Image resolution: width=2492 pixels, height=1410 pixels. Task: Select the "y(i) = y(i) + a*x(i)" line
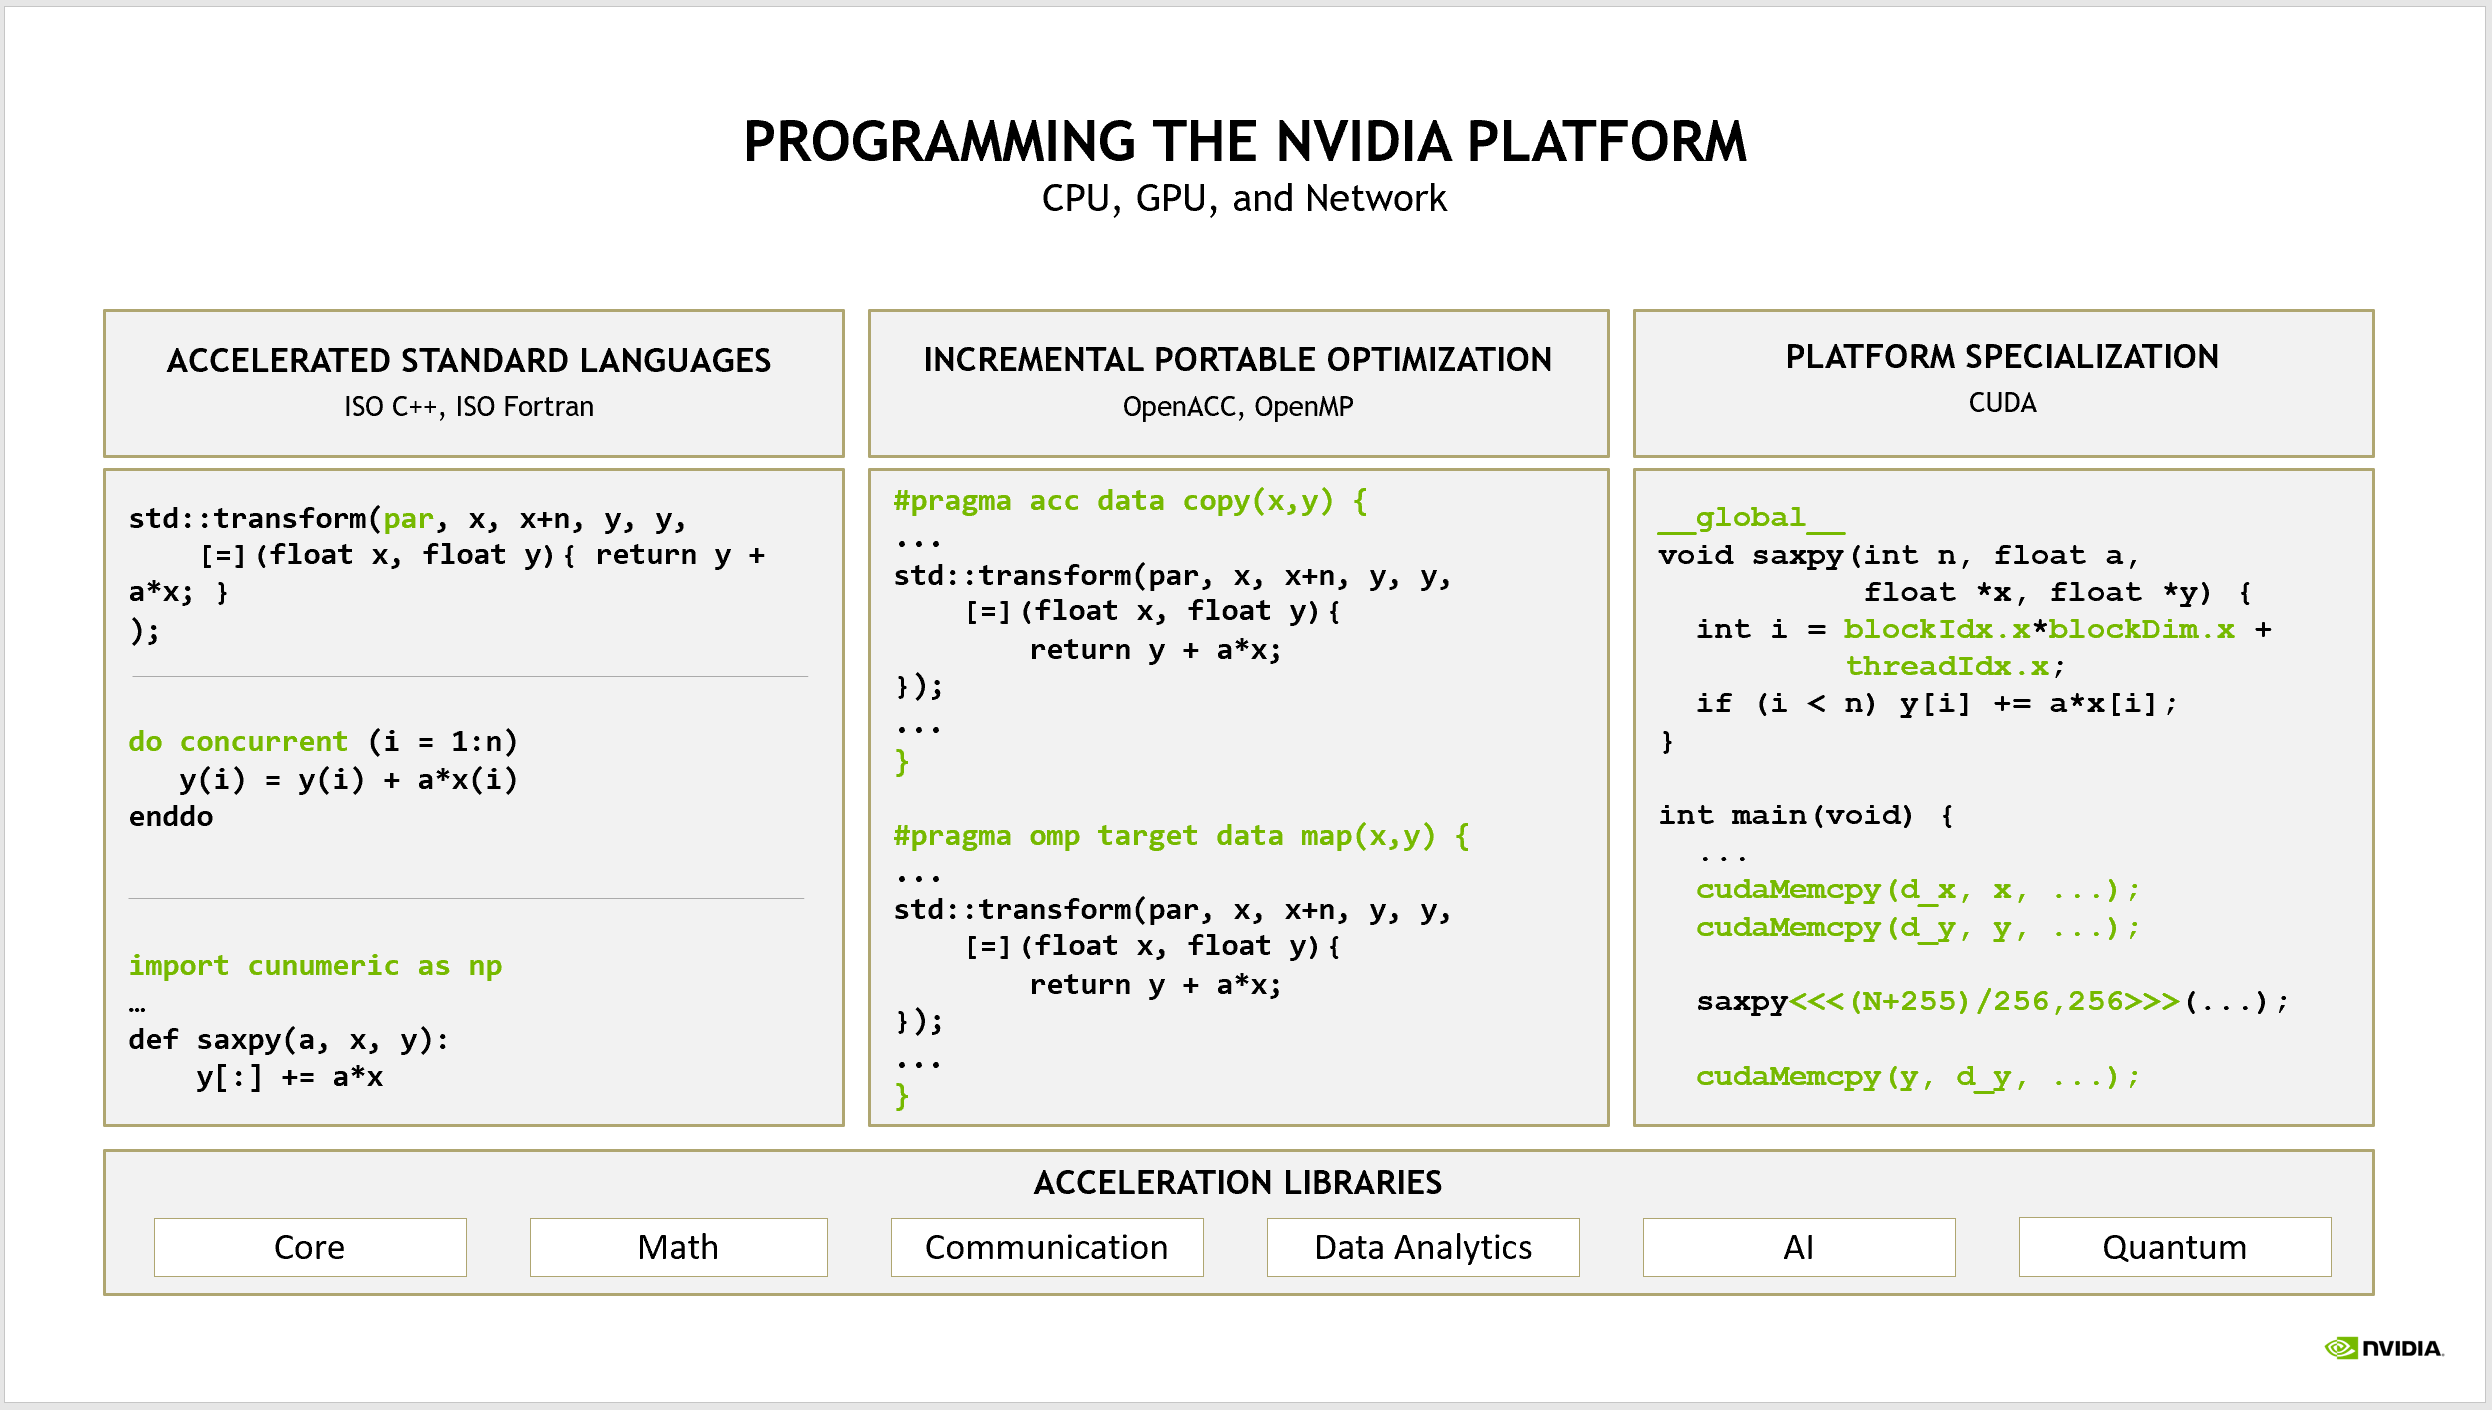349,780
